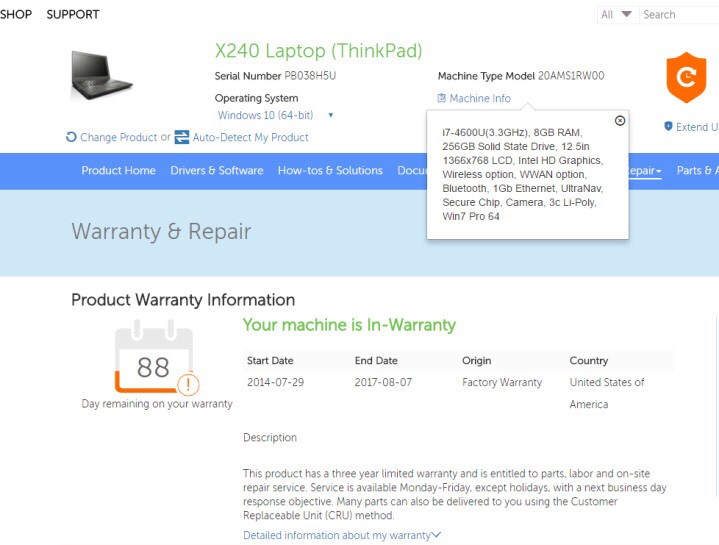
Task: Click into the Search input field
Action: pos(678,14)
